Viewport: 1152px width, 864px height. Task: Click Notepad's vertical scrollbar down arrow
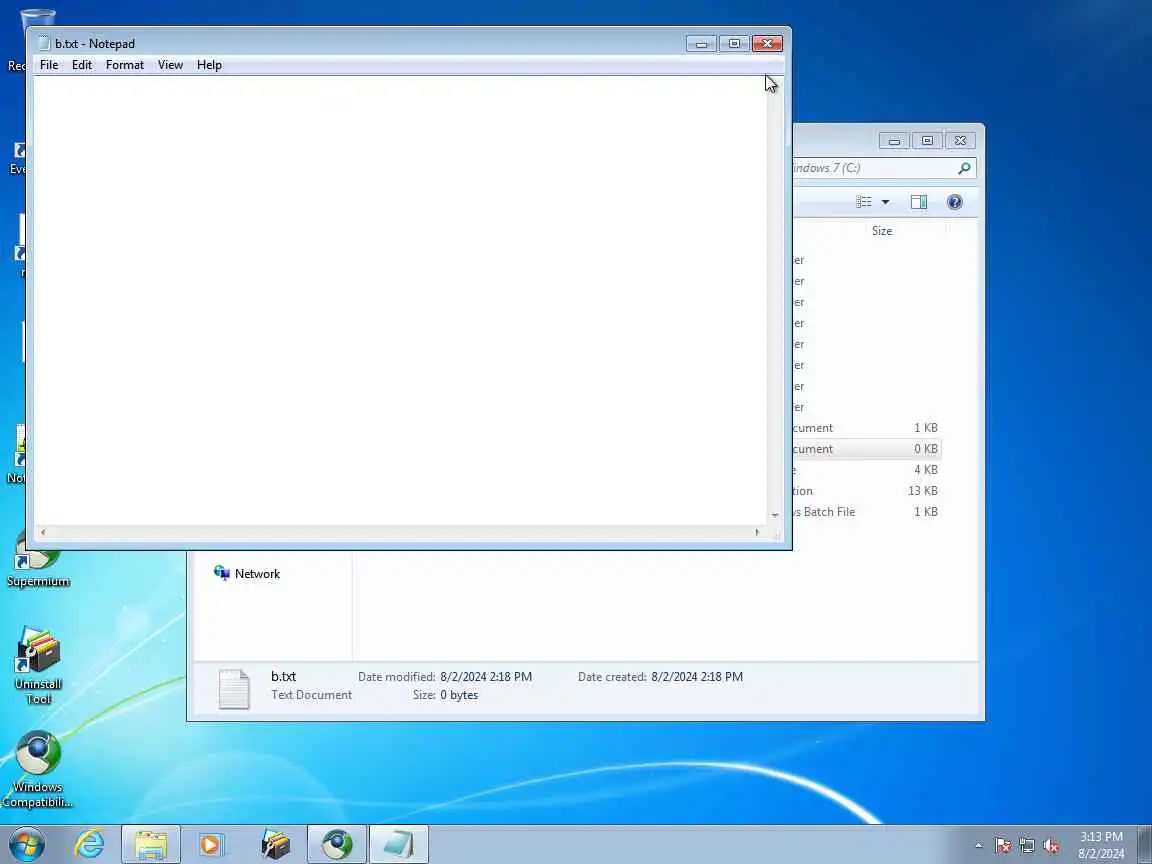774,516
